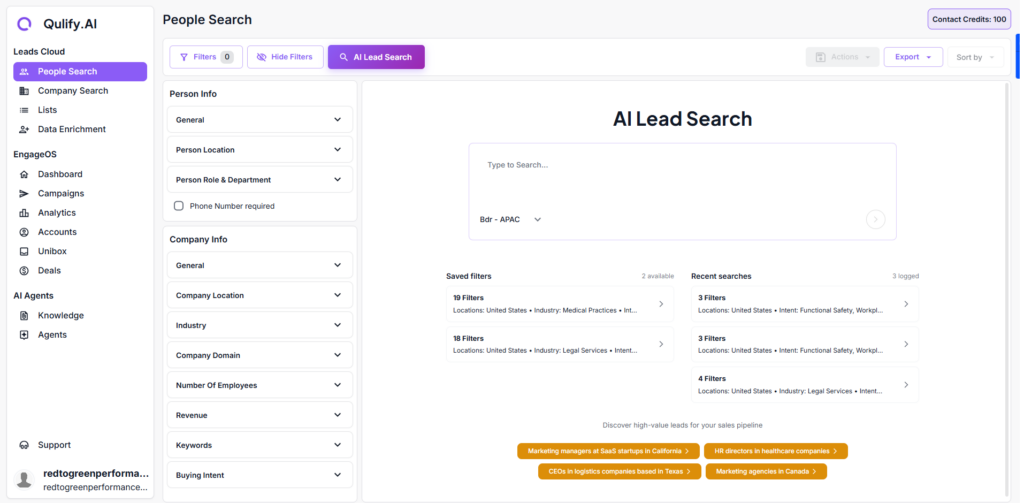Expand the Company Domain filter
This screenshot has width=1024, height=503.
[x=260, y=355]
